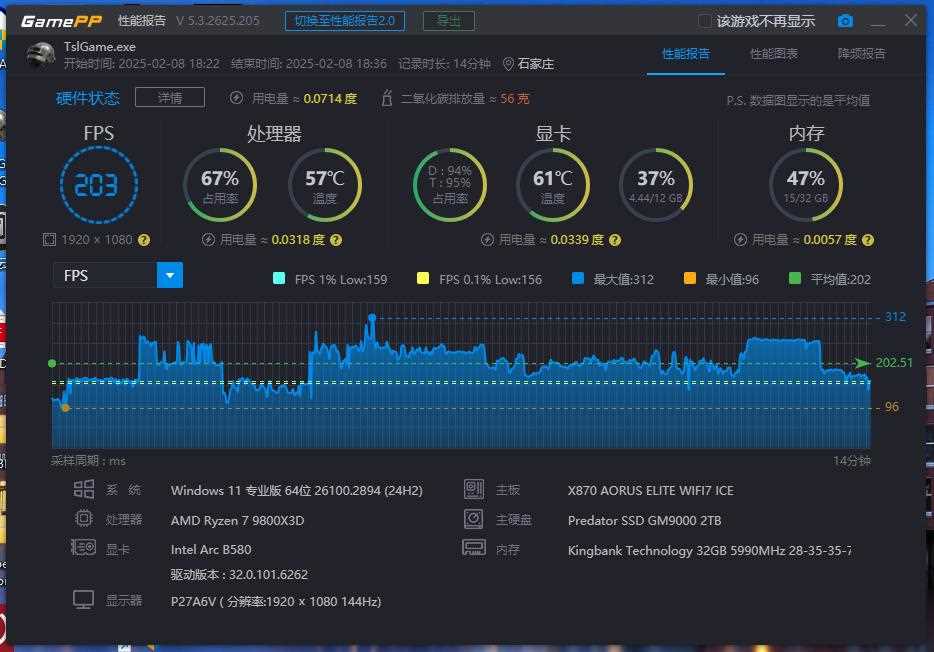Click the X870 AORUS ELITE WIFI7 ICE text
Image resolution: width=934 pixels, height=652 pixels.
650,491
